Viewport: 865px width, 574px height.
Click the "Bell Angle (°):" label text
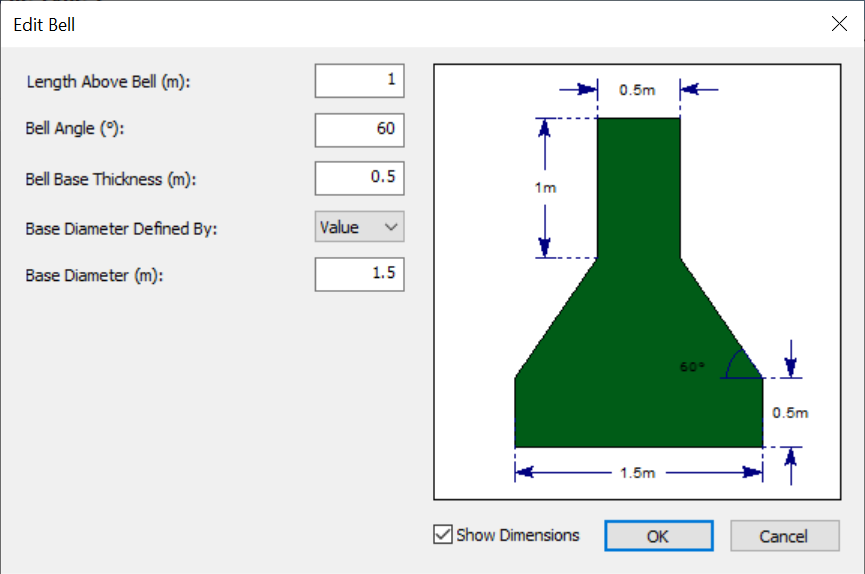77,130
